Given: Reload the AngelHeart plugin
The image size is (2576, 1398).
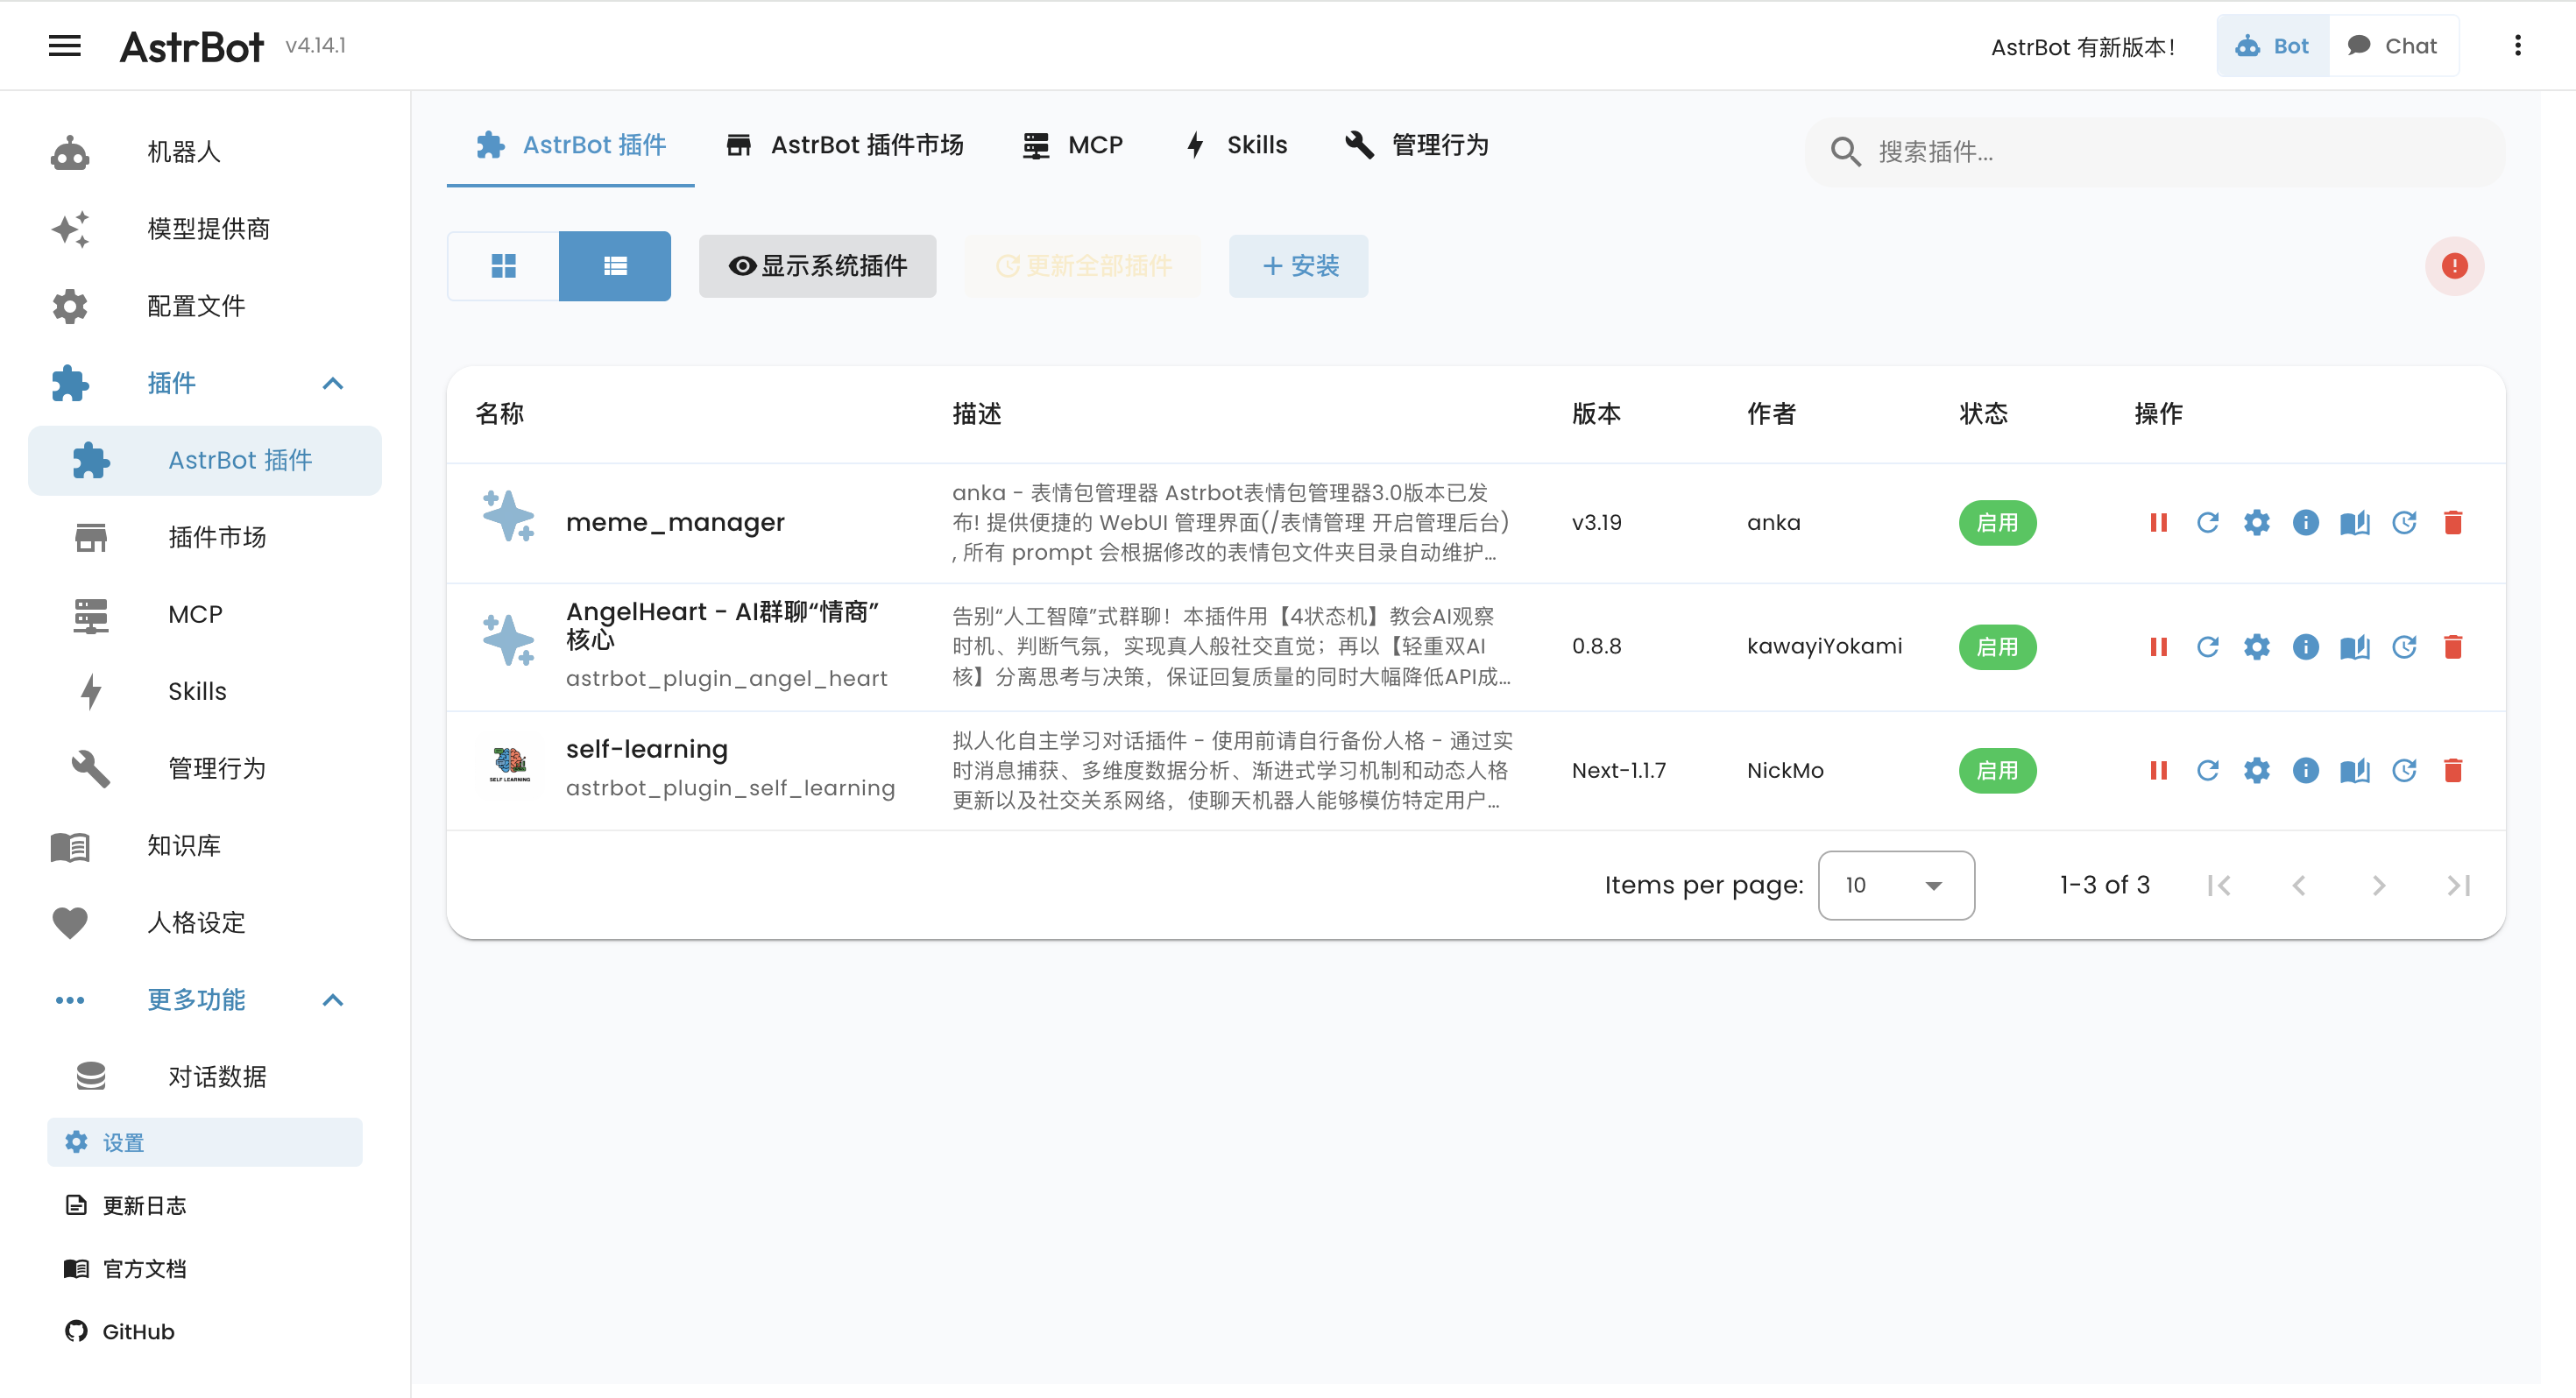Looking at the screenshot, I should 2208,647.
